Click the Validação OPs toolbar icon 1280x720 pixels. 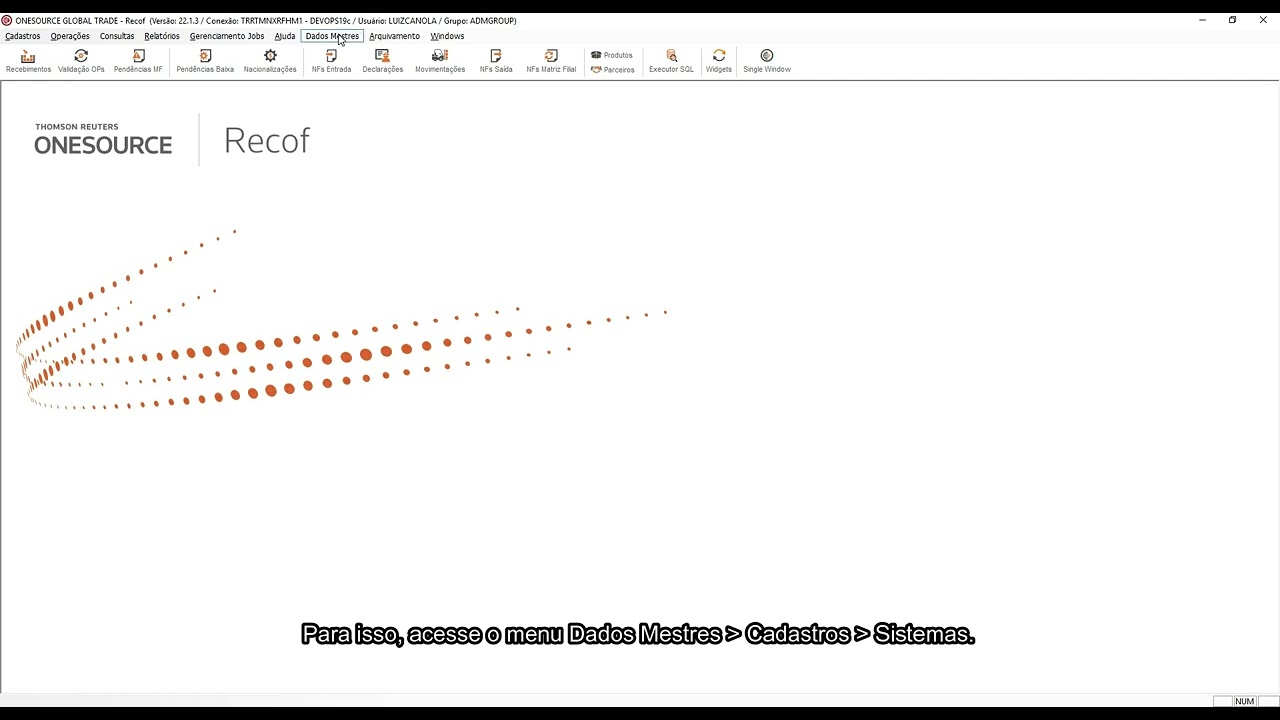[x=81, y=61]
